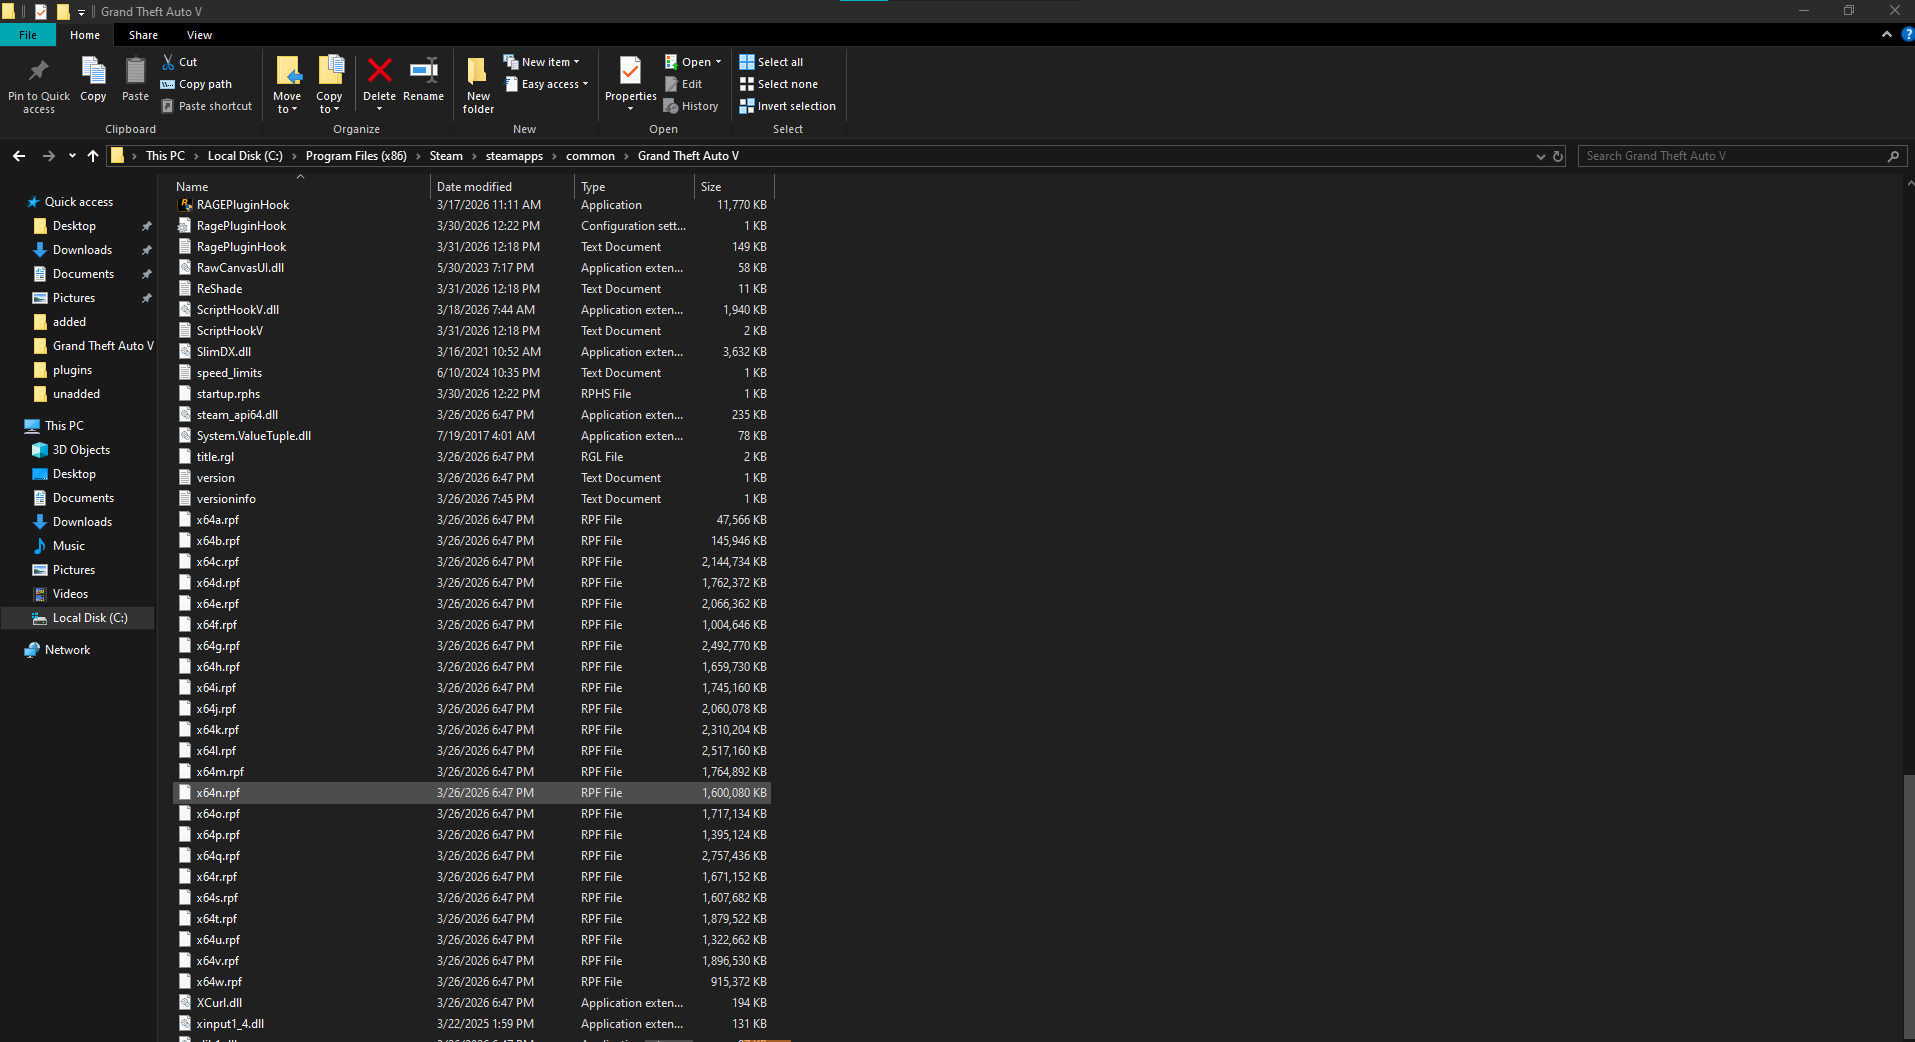Switch to the Share ribbon tab
Screen dimensions: 1915x1042
pos(143,35)
